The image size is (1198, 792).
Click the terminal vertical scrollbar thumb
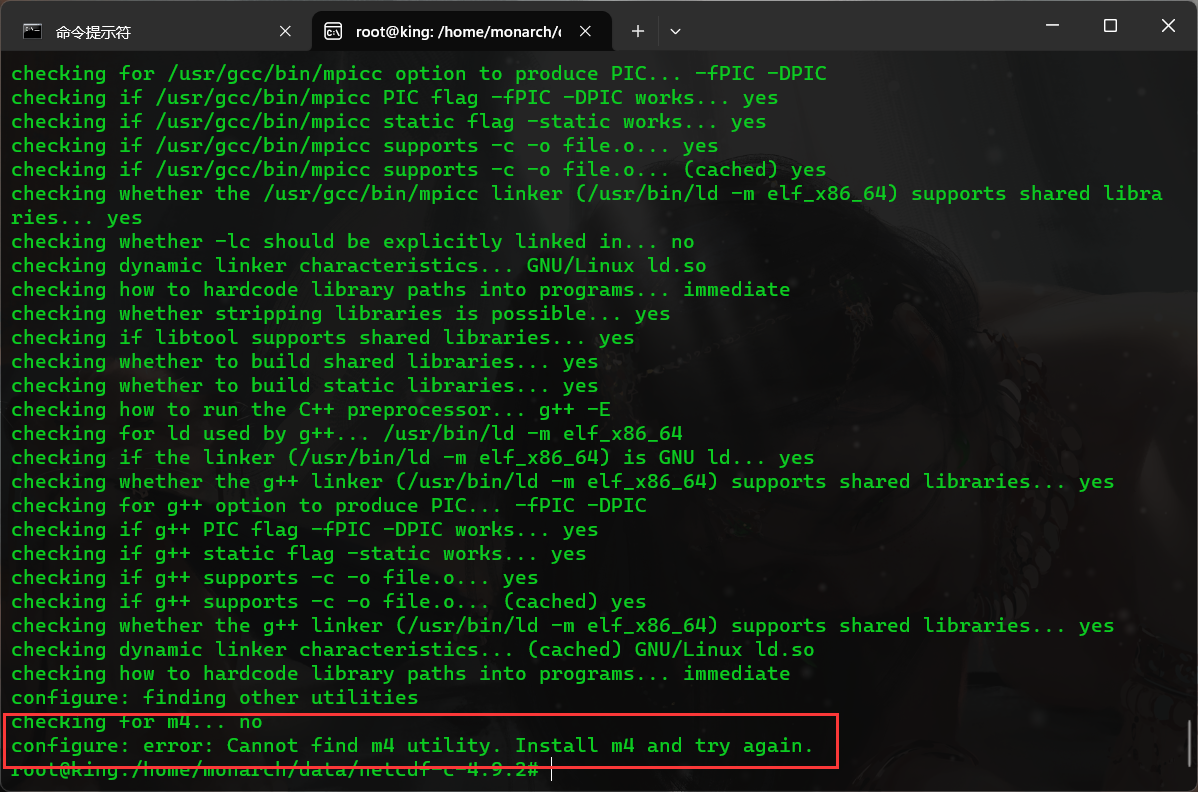[x=1190, y=743]
